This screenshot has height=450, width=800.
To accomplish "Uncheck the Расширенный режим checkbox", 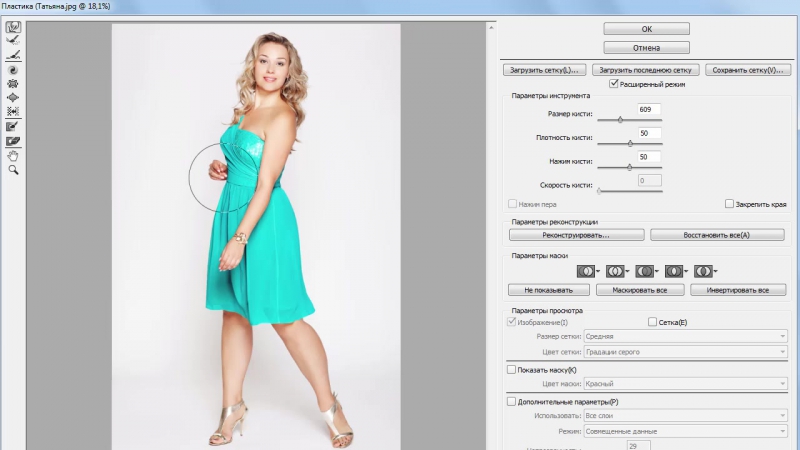I will pos(614,84).
